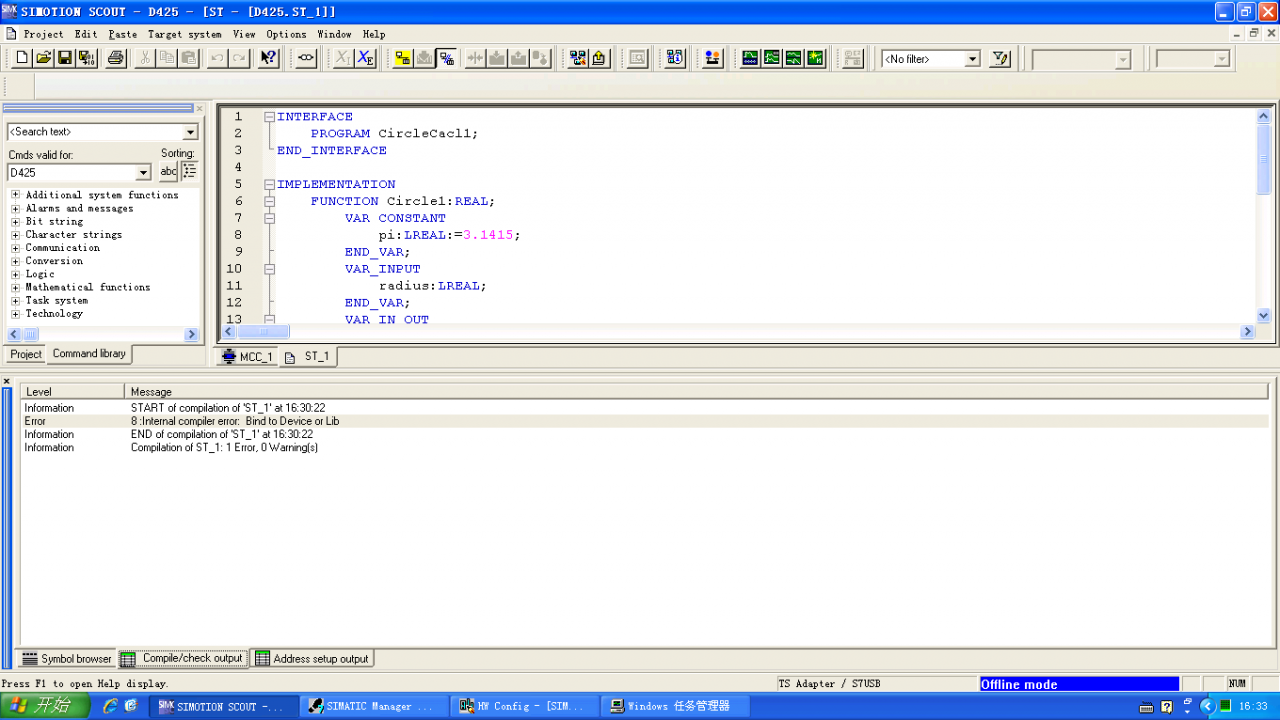This screenshot has width=1280, height=720.
Task: Switch to HW Config taskbar window
Action: pos(523,706)
